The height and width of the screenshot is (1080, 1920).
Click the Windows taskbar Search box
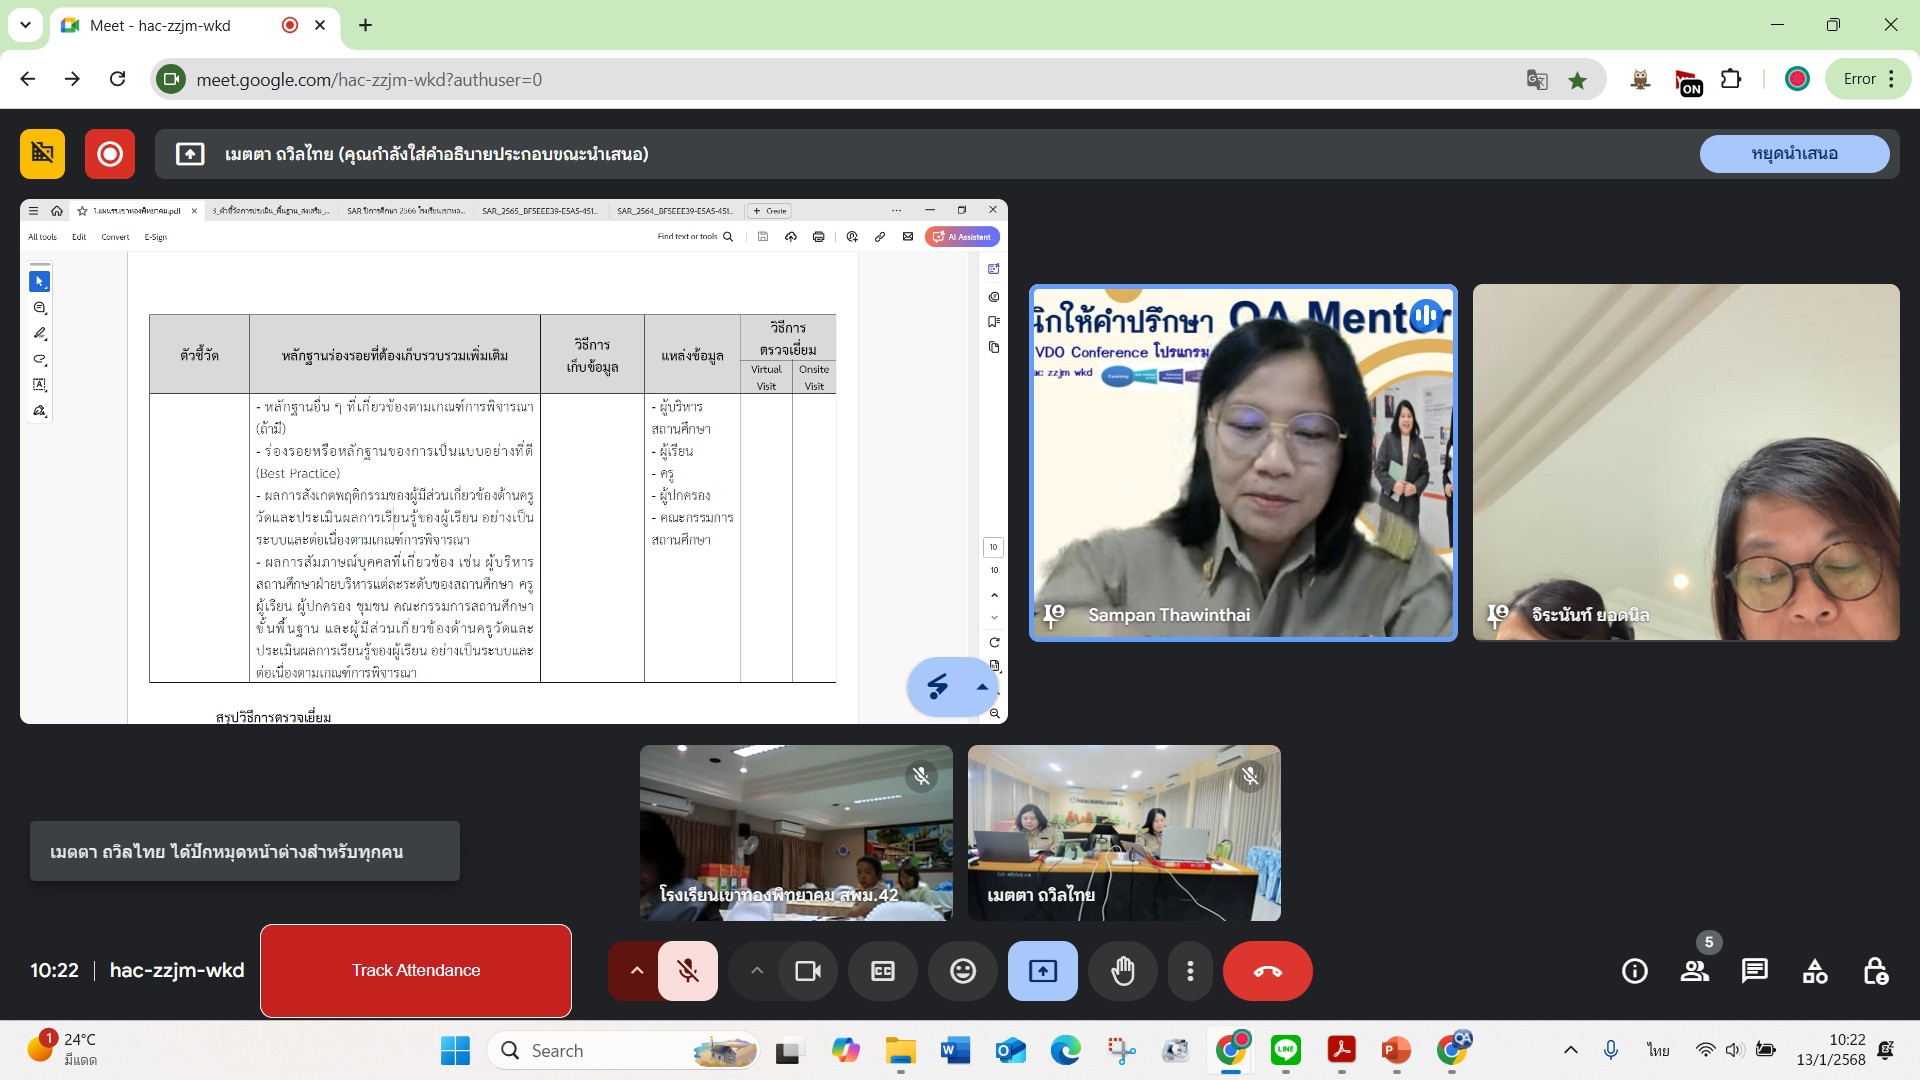click(622, 1050)
